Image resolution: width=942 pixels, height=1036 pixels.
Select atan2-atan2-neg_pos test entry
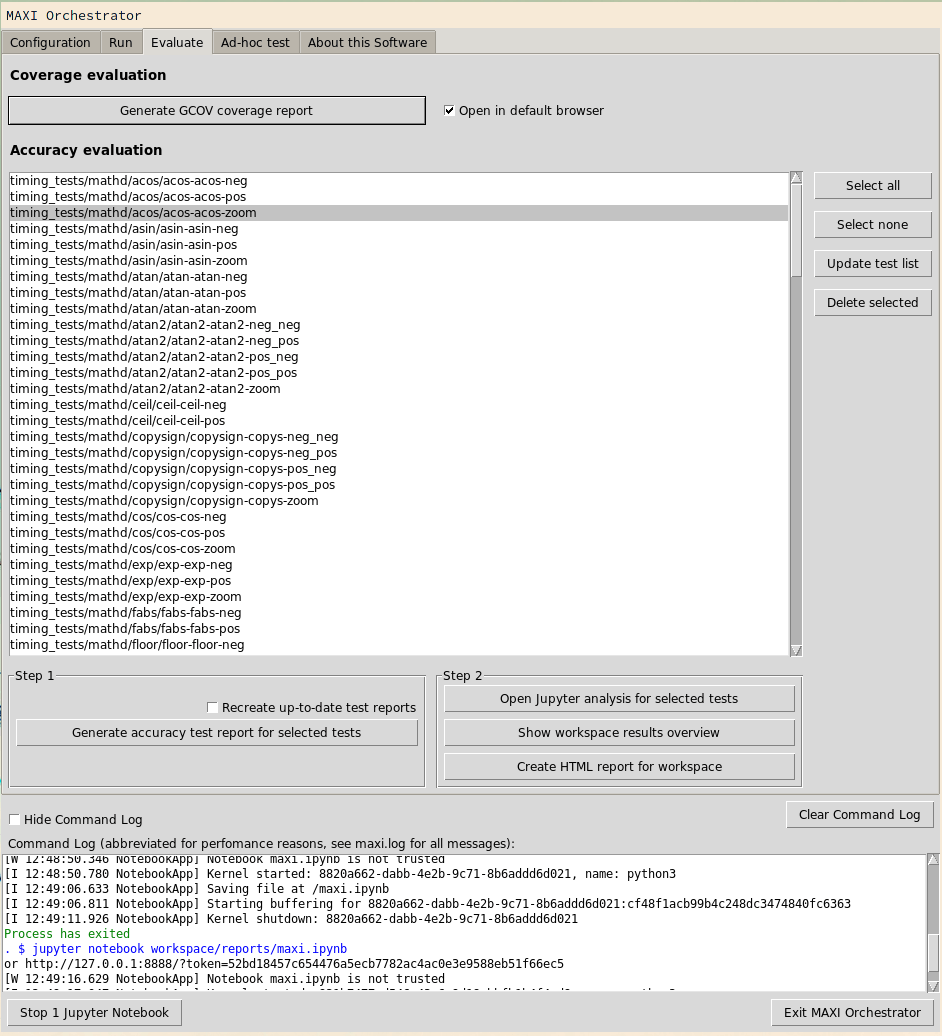click(x=399, y=341)
